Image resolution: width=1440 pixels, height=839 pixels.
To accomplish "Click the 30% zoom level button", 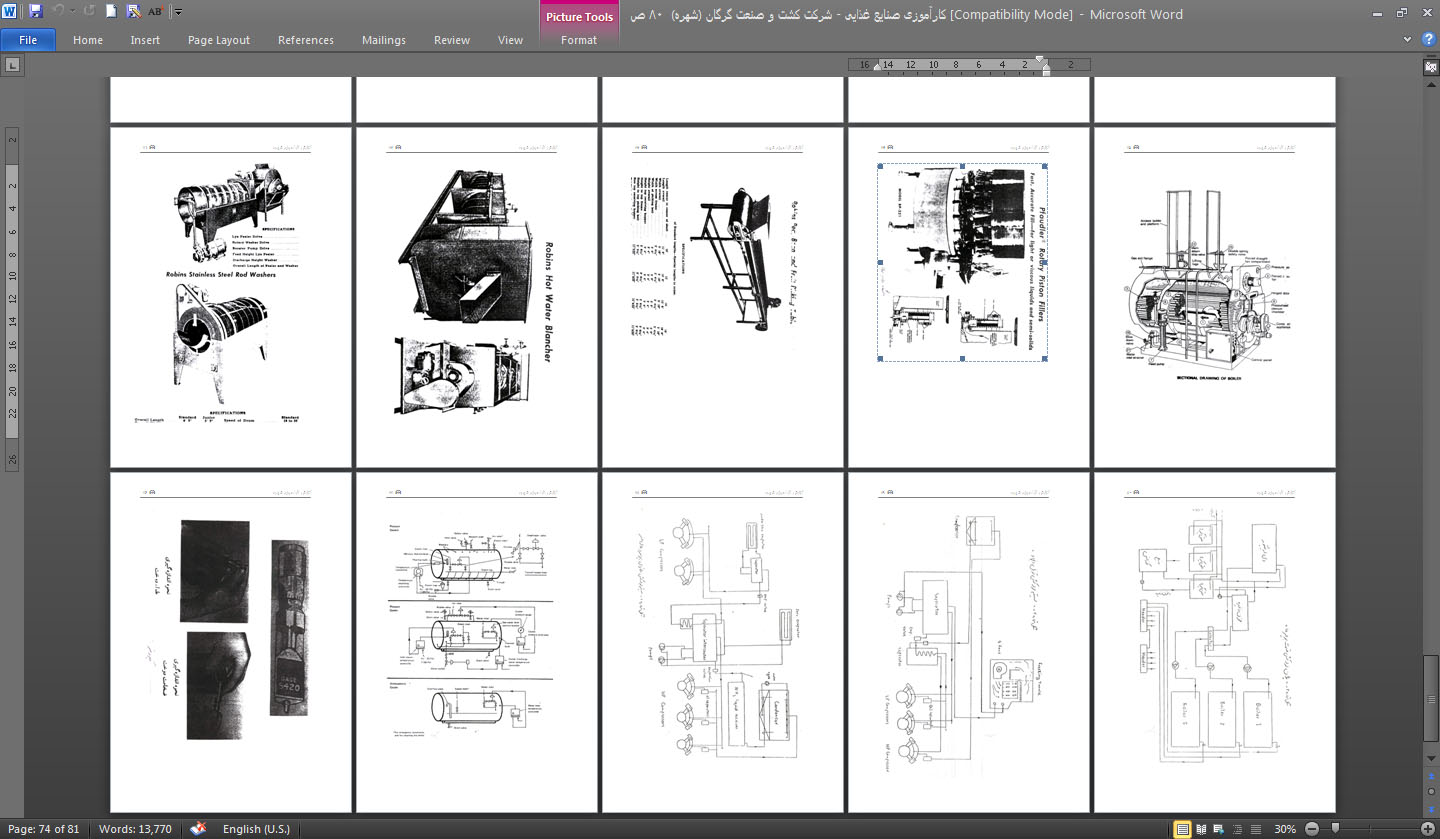I will (x=1285, y=829).
